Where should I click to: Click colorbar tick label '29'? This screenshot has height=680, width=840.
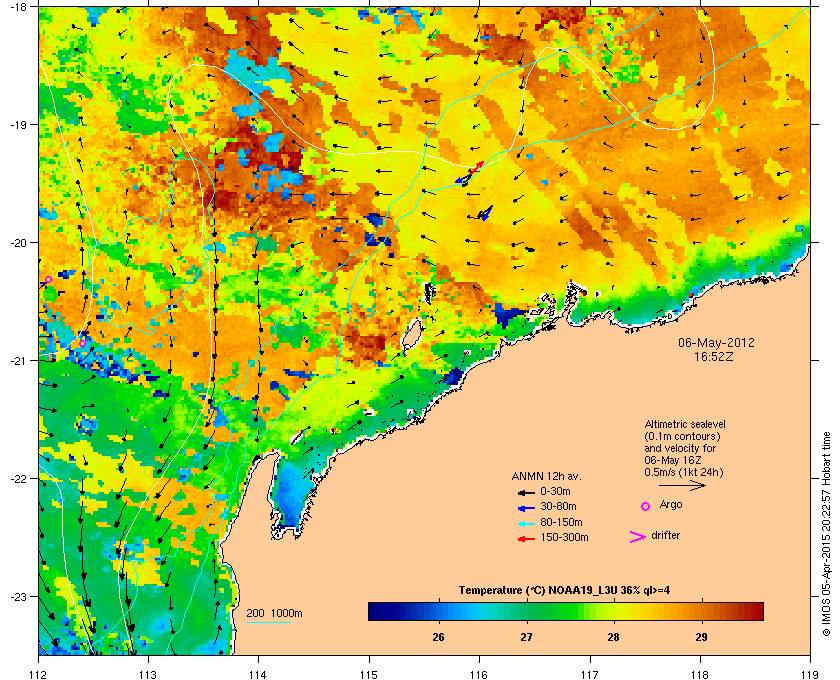[701, 637]
